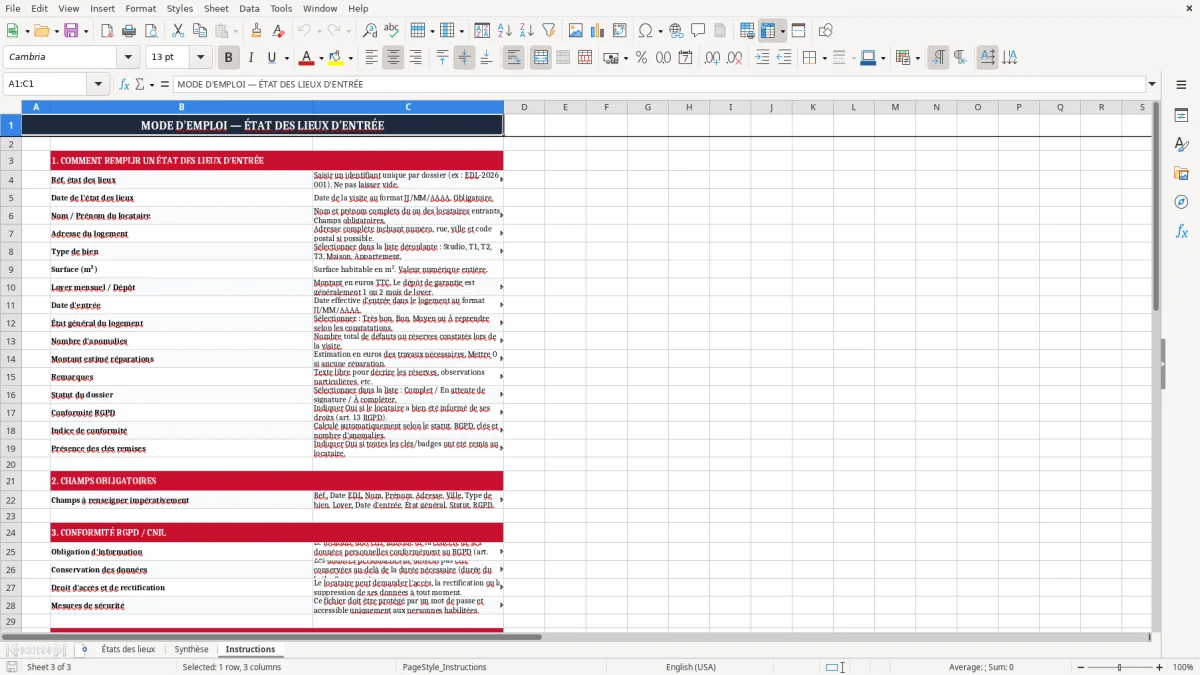Click Sort Descending icon
The width and height of the screenshot is (1200, 675).
526,31
